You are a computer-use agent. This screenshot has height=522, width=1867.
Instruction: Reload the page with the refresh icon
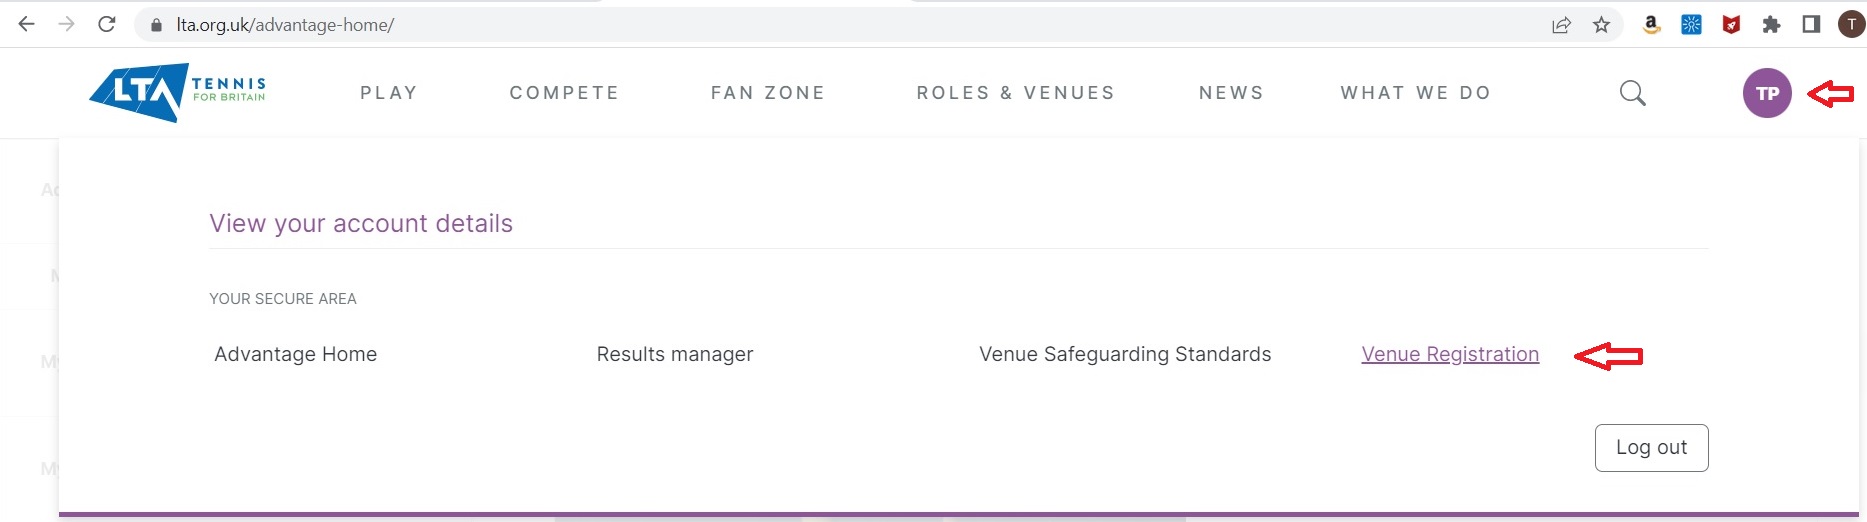107,25
